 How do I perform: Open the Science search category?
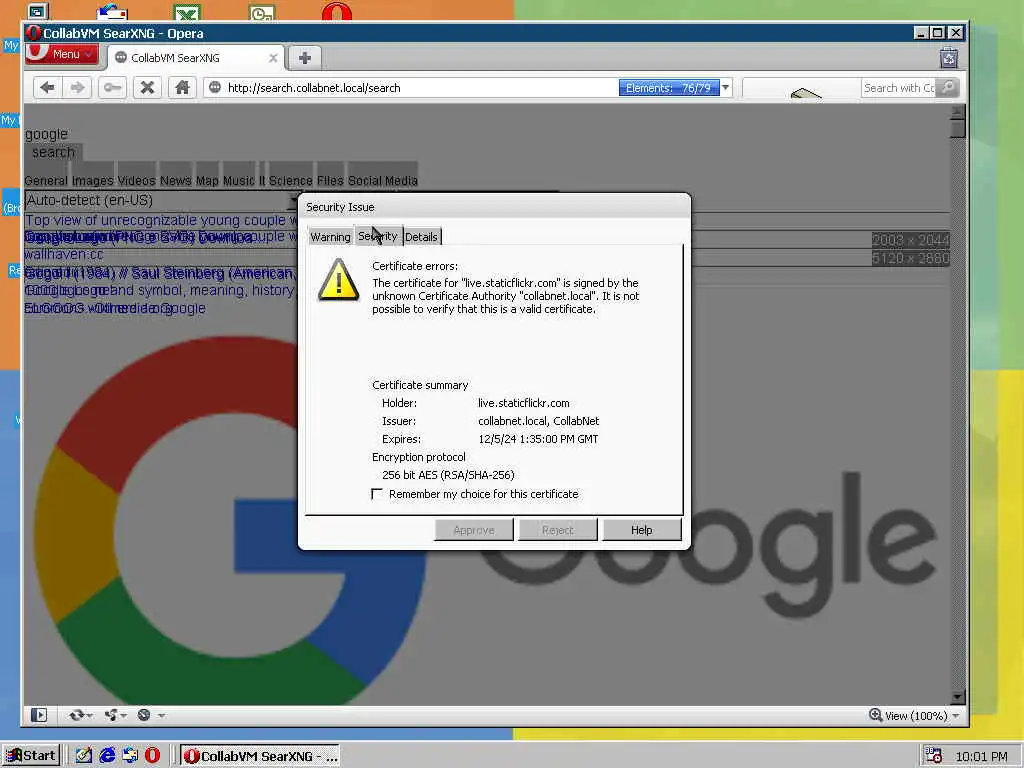pos(291,180)
